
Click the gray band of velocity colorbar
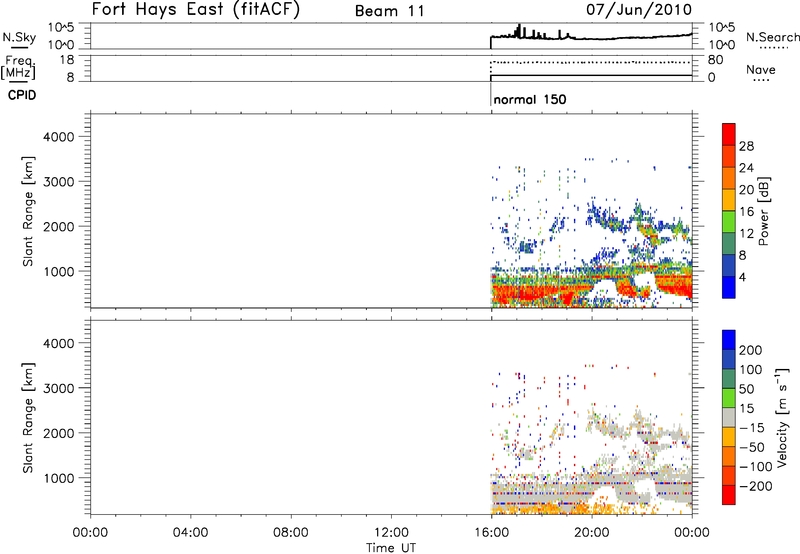coord(729,417)
